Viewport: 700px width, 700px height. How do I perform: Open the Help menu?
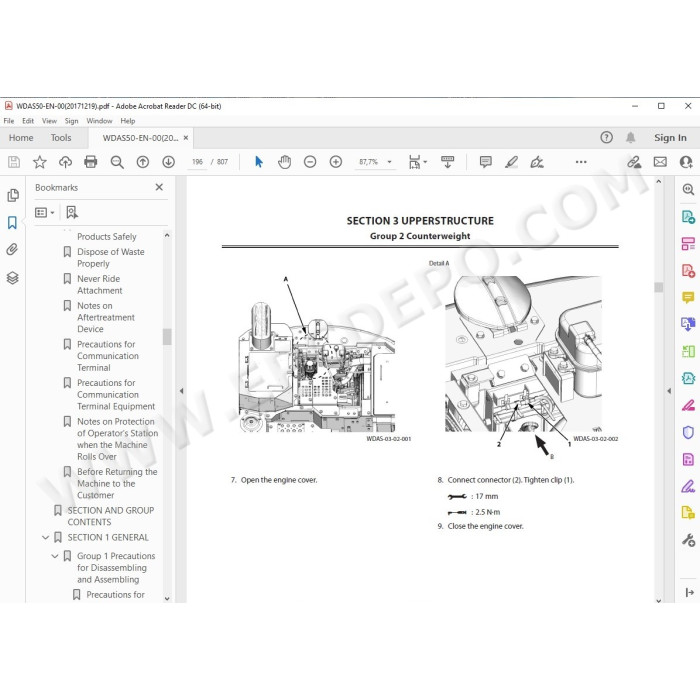point(128,121)
